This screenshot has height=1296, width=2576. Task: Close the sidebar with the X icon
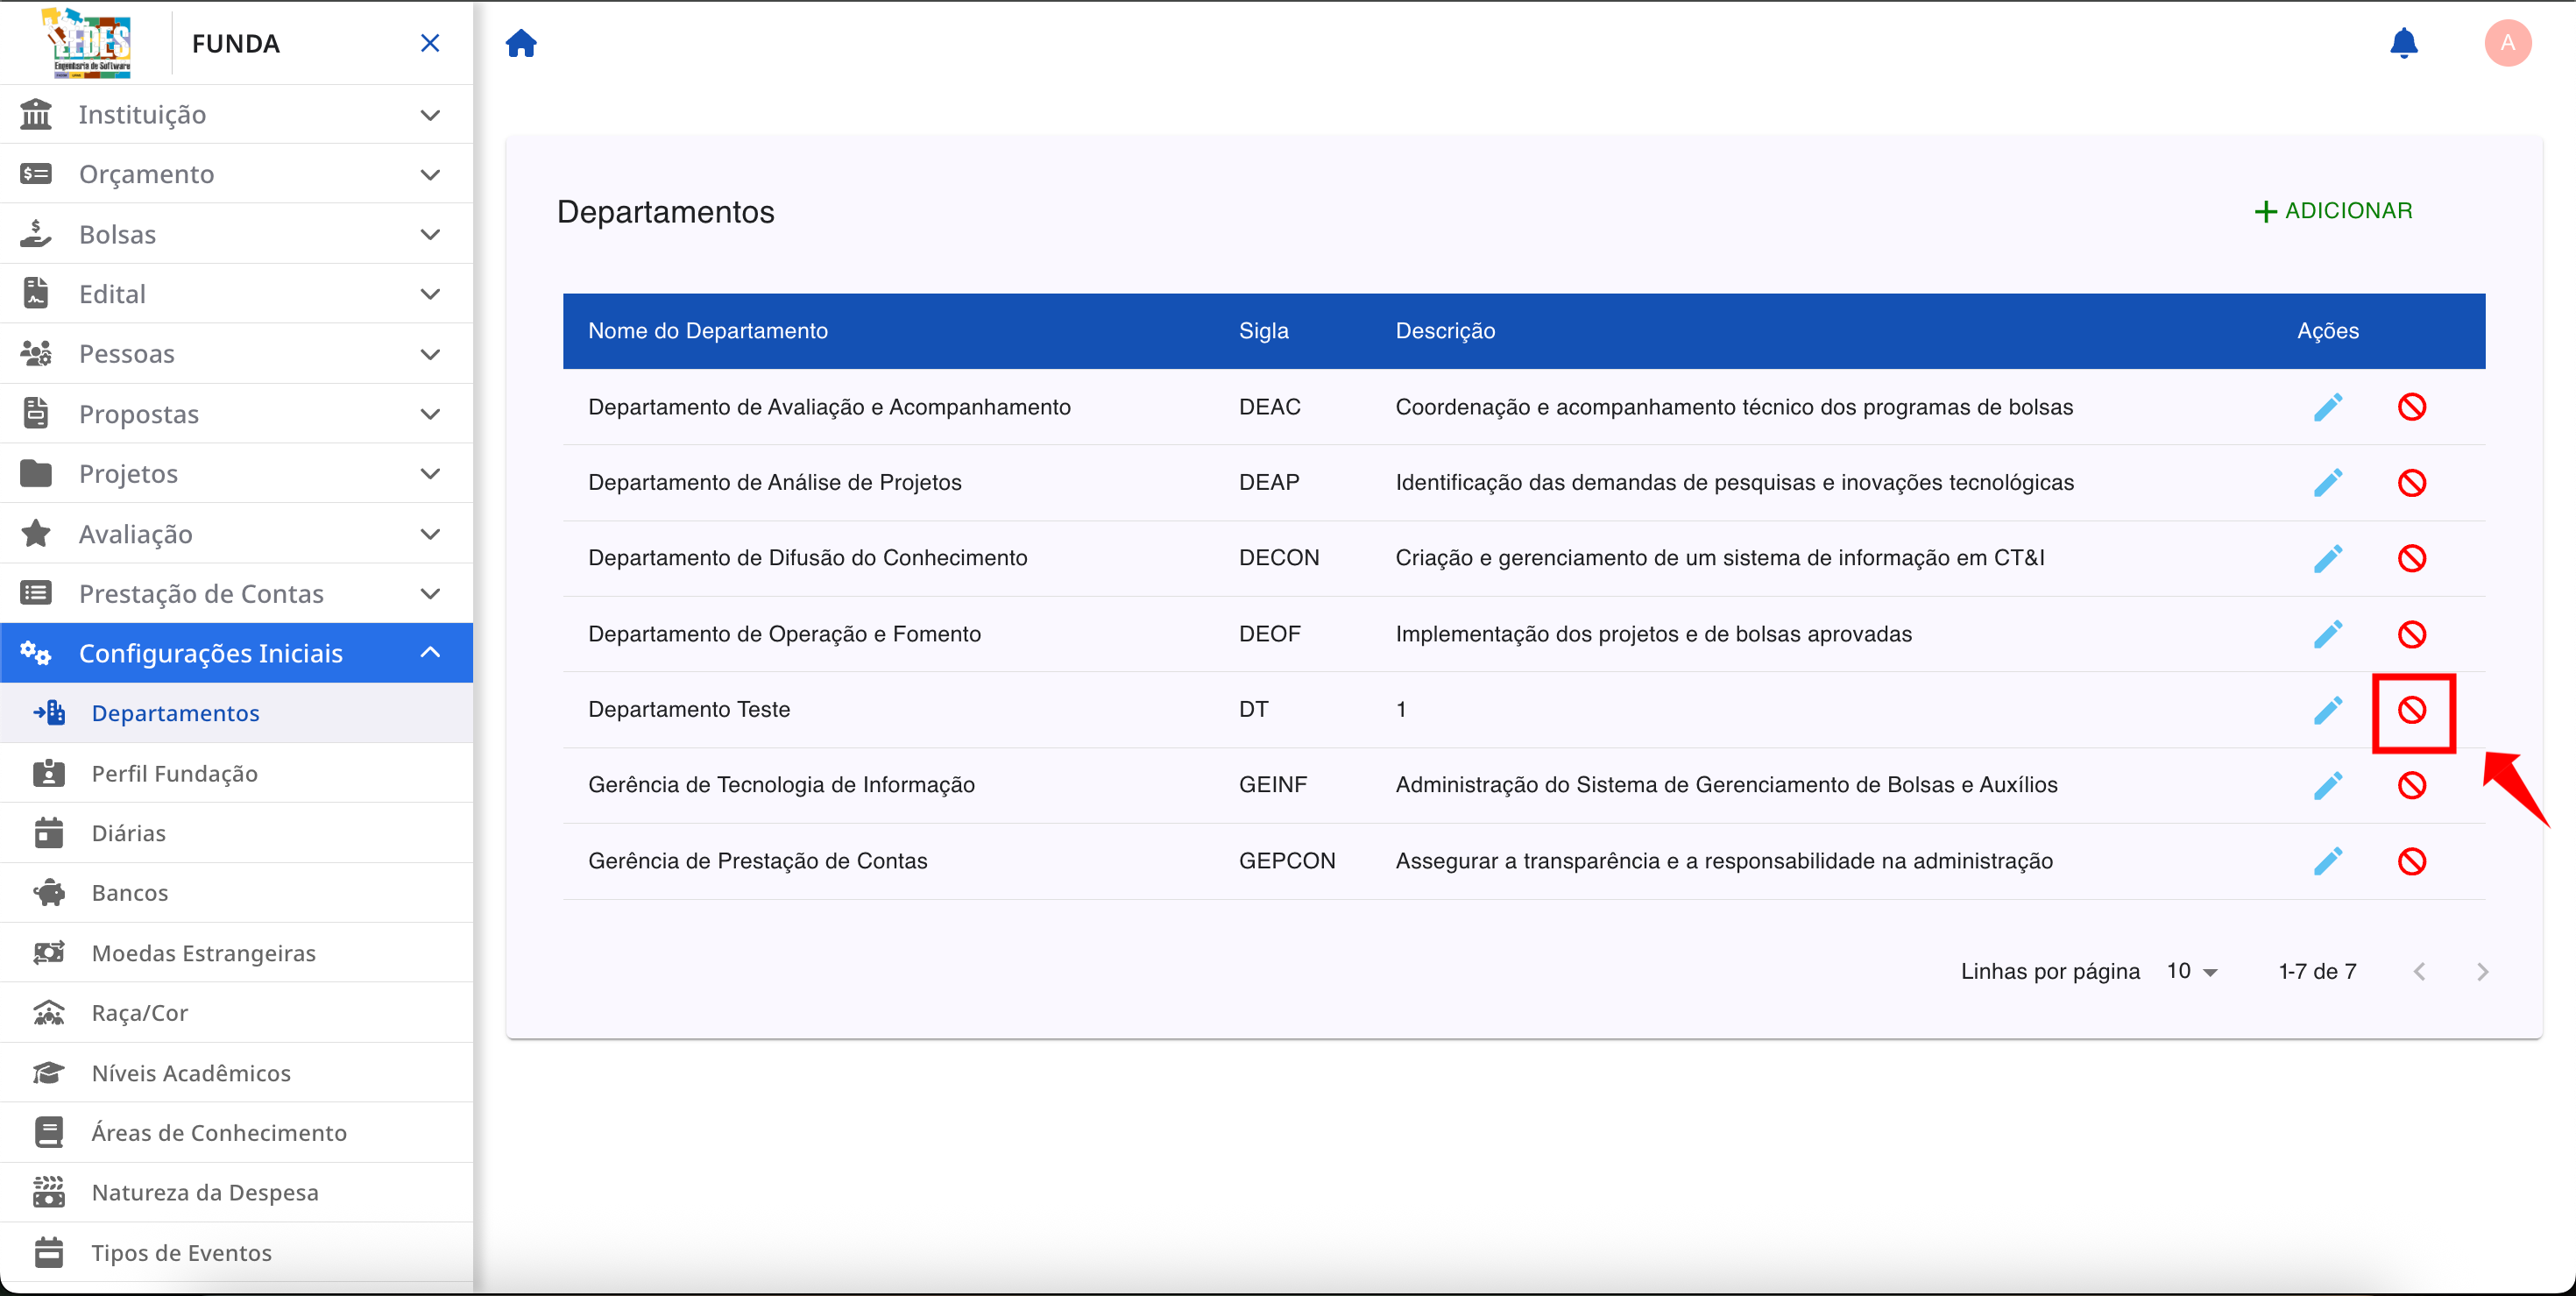[x=430, y=43]
